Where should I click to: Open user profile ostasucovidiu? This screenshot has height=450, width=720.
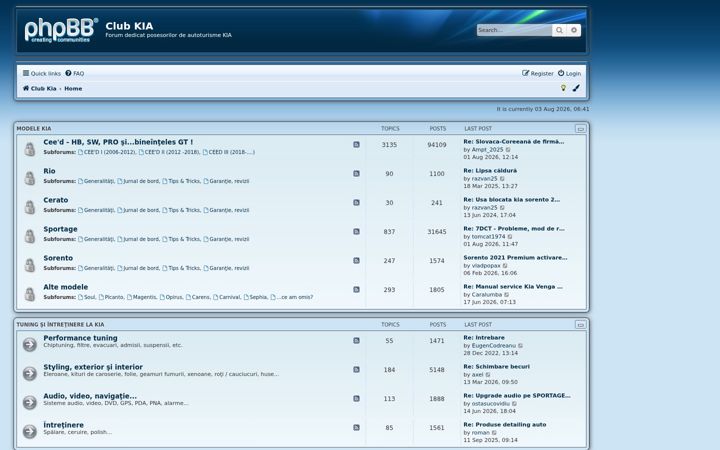(x=490, y=404)
